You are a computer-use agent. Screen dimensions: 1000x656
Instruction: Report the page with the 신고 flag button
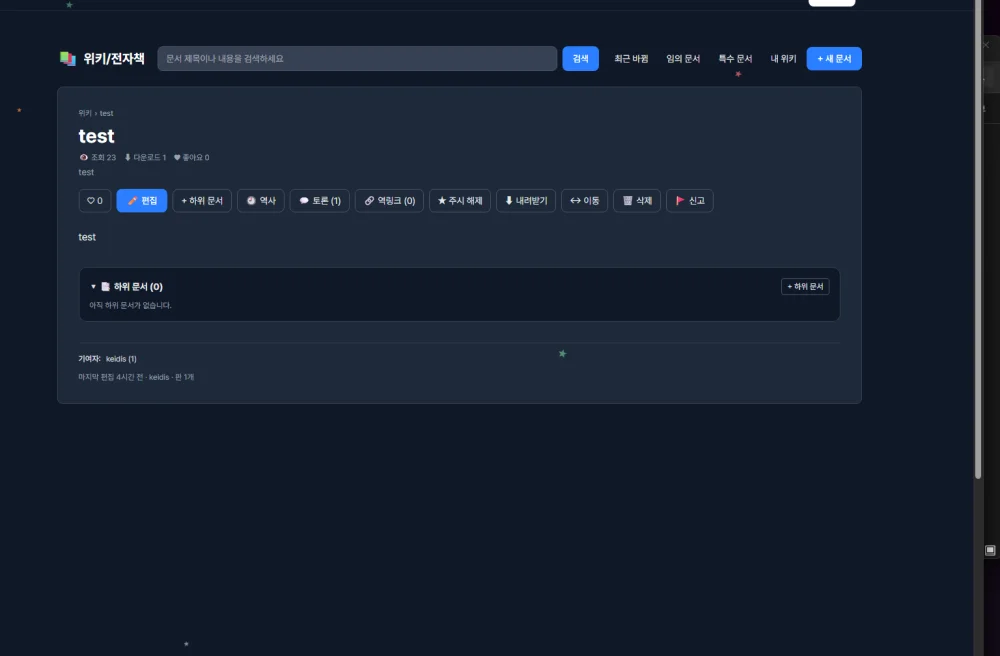690,201
